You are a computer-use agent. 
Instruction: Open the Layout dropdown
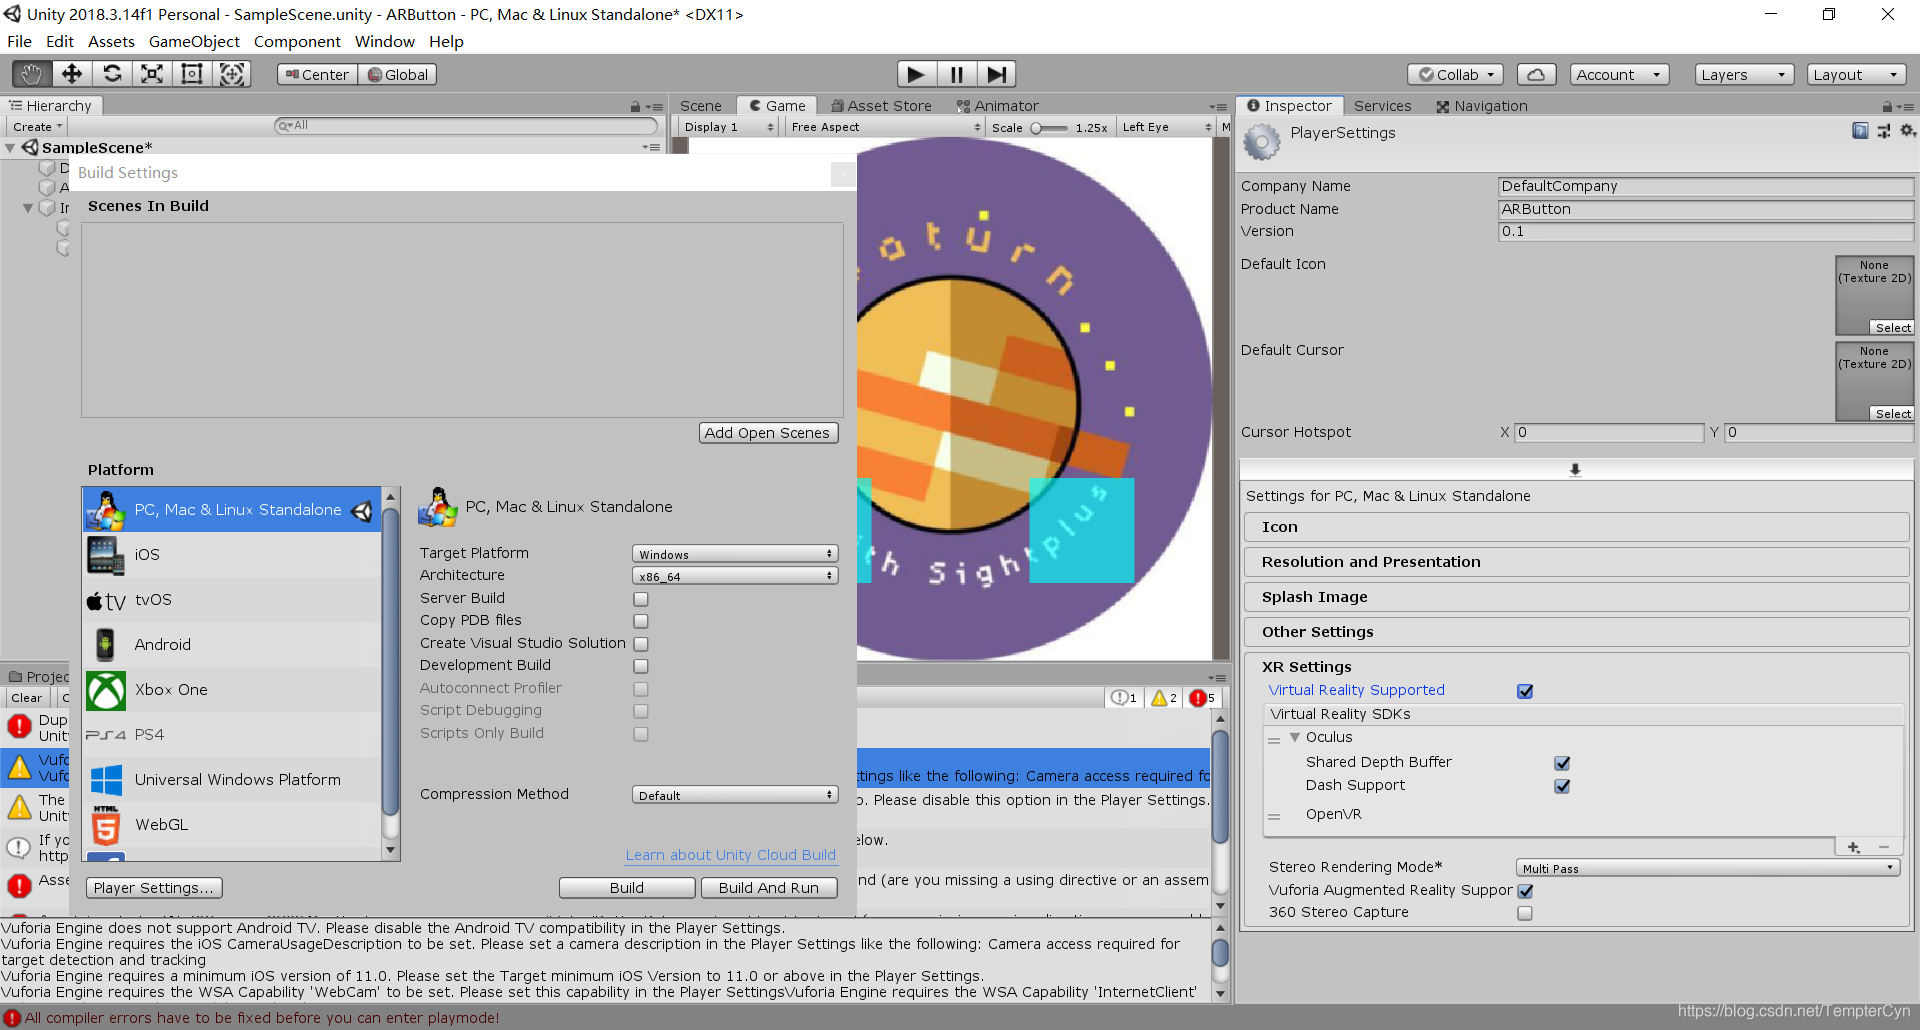click(x=1856, y=75)
